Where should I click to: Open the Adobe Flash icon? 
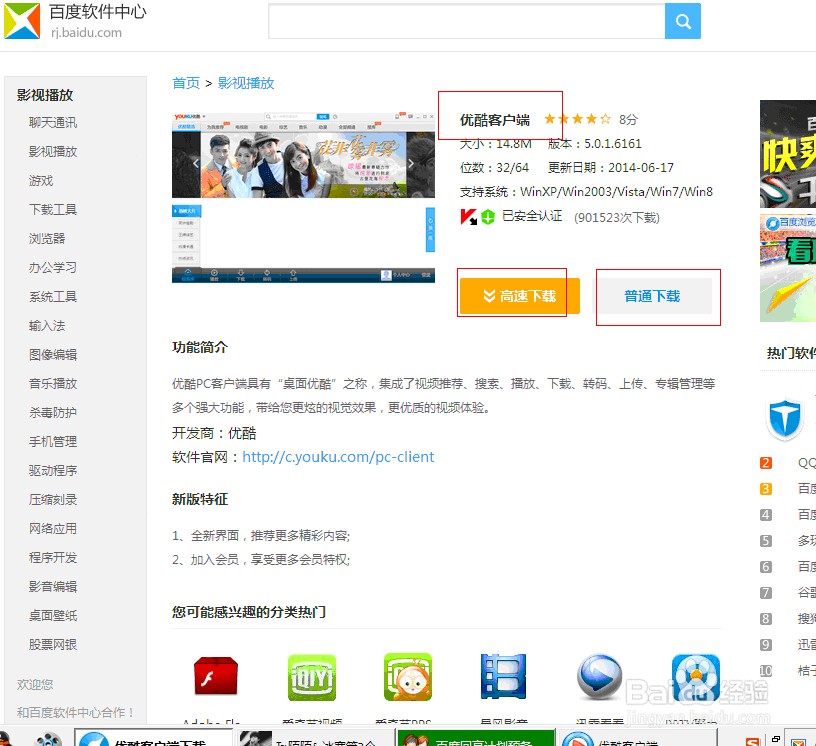[216, 676]
